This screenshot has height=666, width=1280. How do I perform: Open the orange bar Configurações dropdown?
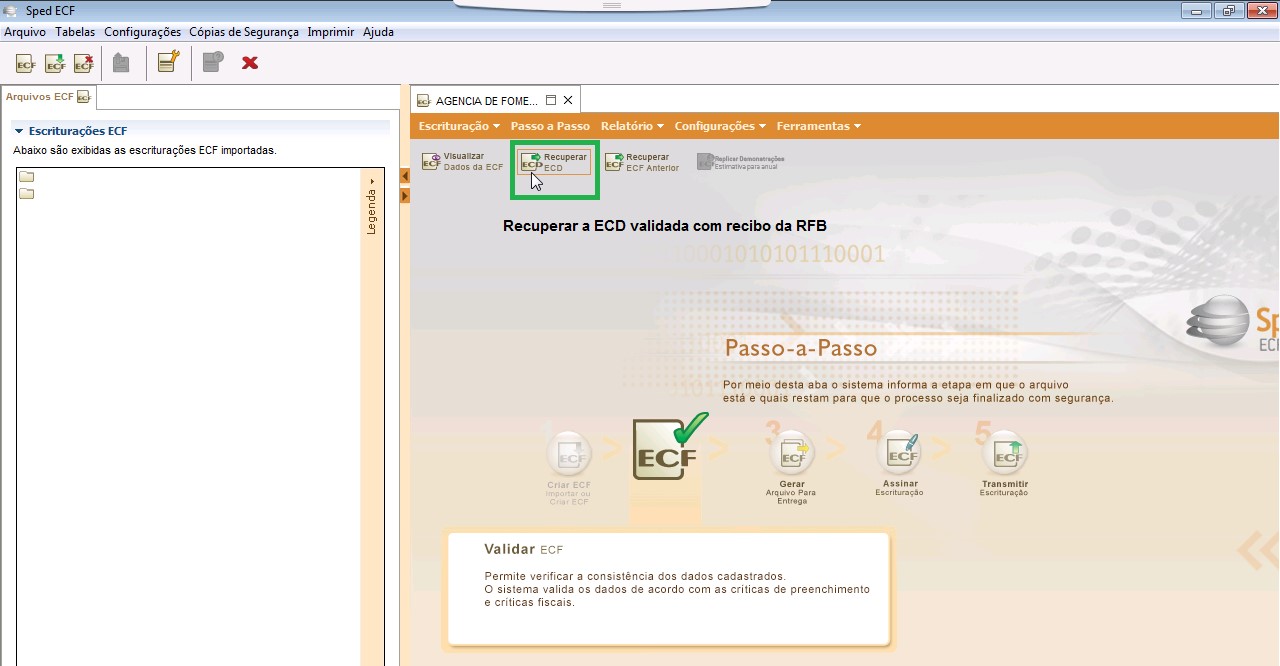pos(720,126)
